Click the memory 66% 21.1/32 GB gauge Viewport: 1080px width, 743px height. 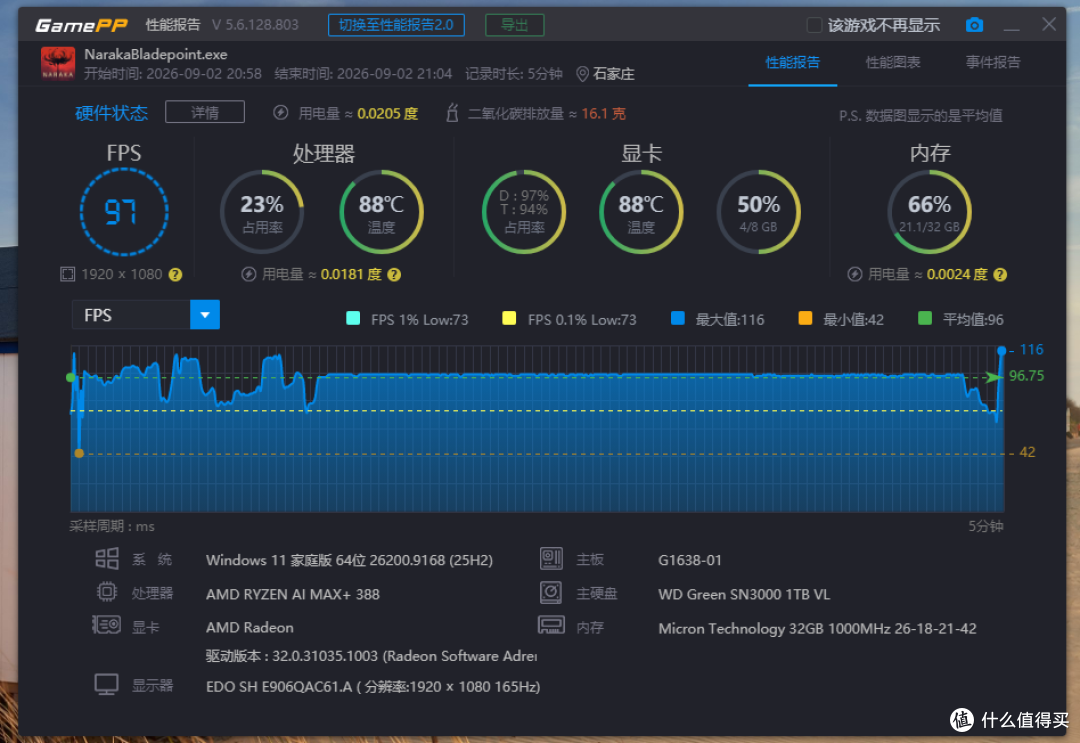point(929,211)
